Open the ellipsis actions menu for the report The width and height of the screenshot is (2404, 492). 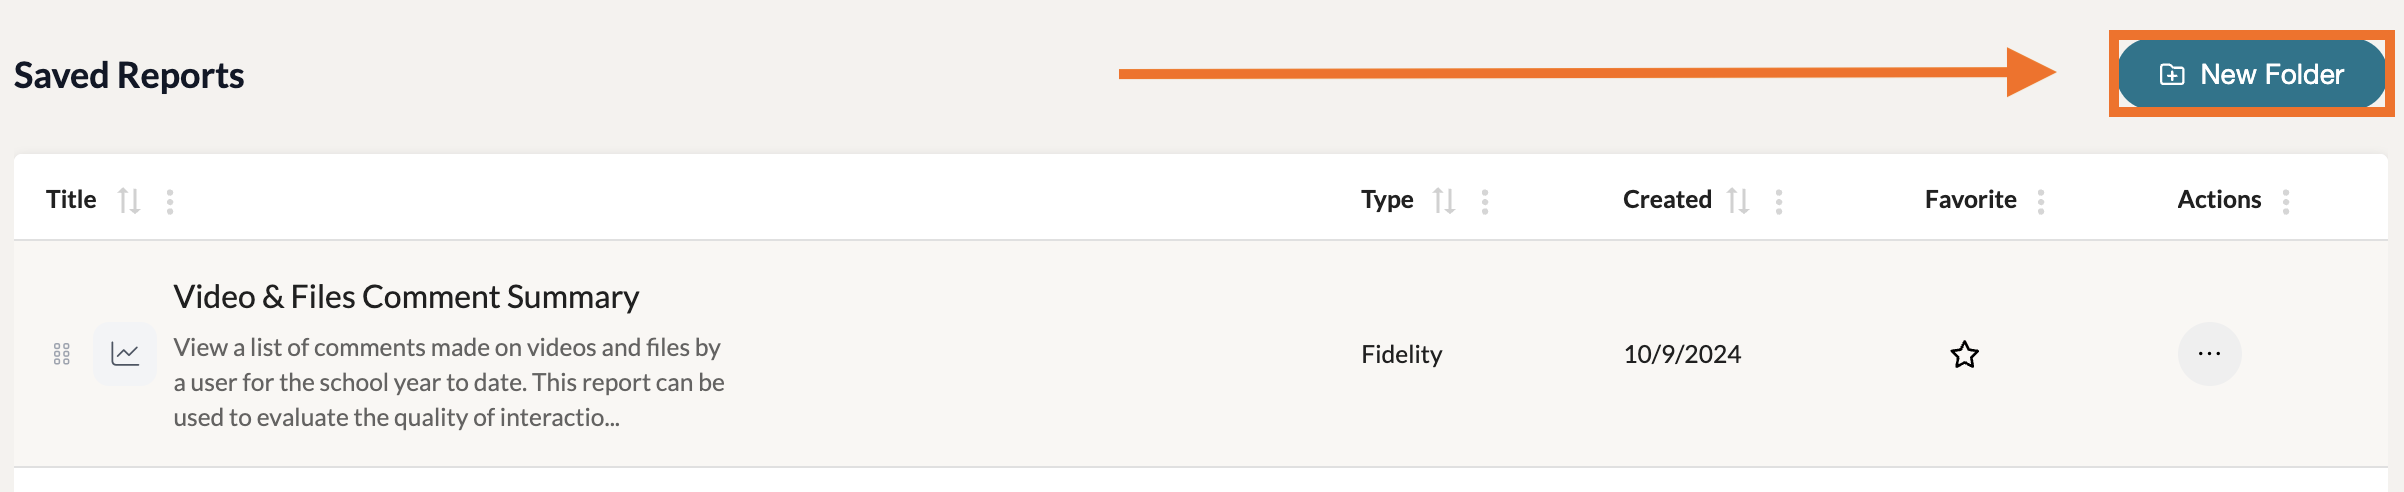click(2210, 354)
